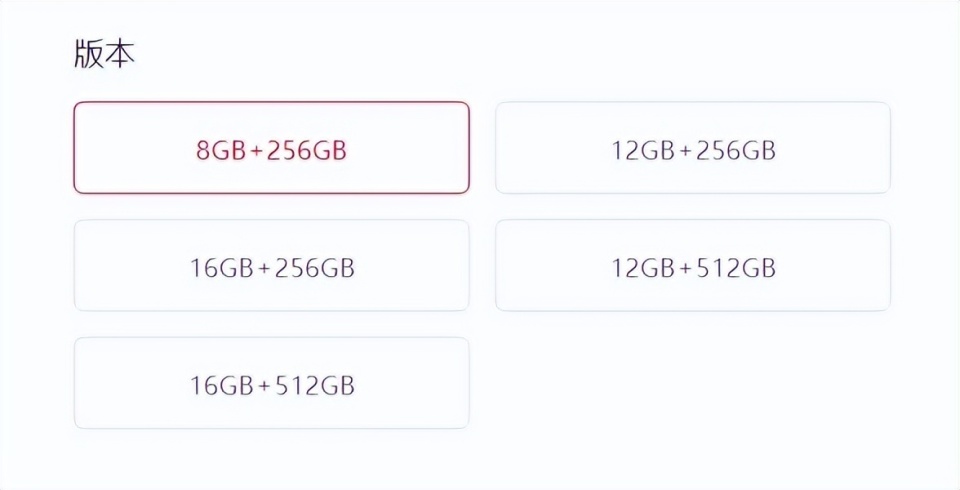This screenshot has width=960, height=490.
Task: Choose the 16GB+512GB version
Action: pyautogui.click(x=271, y=384)
